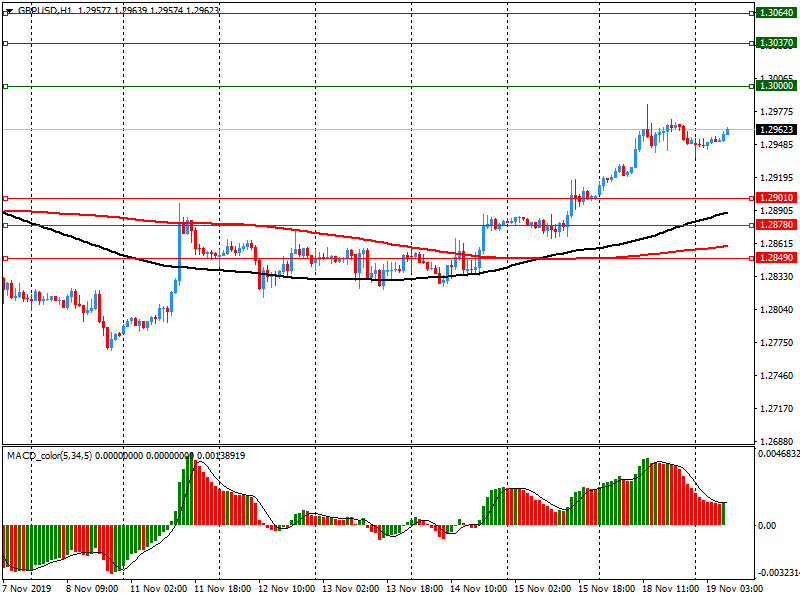Click the 14 Nov 10:00 time label
This screenshot has width=800, height=600.
pos(479,588)
